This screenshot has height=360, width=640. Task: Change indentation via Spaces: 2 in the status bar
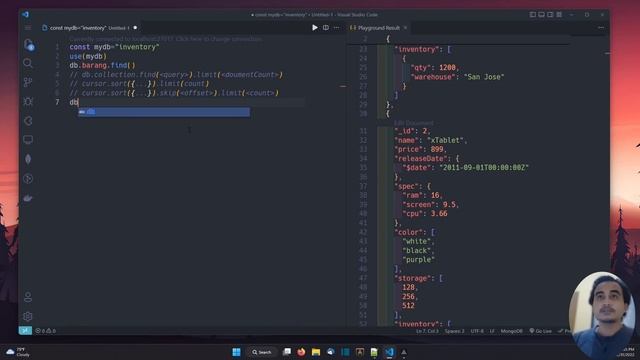click(x=454, y=331)
